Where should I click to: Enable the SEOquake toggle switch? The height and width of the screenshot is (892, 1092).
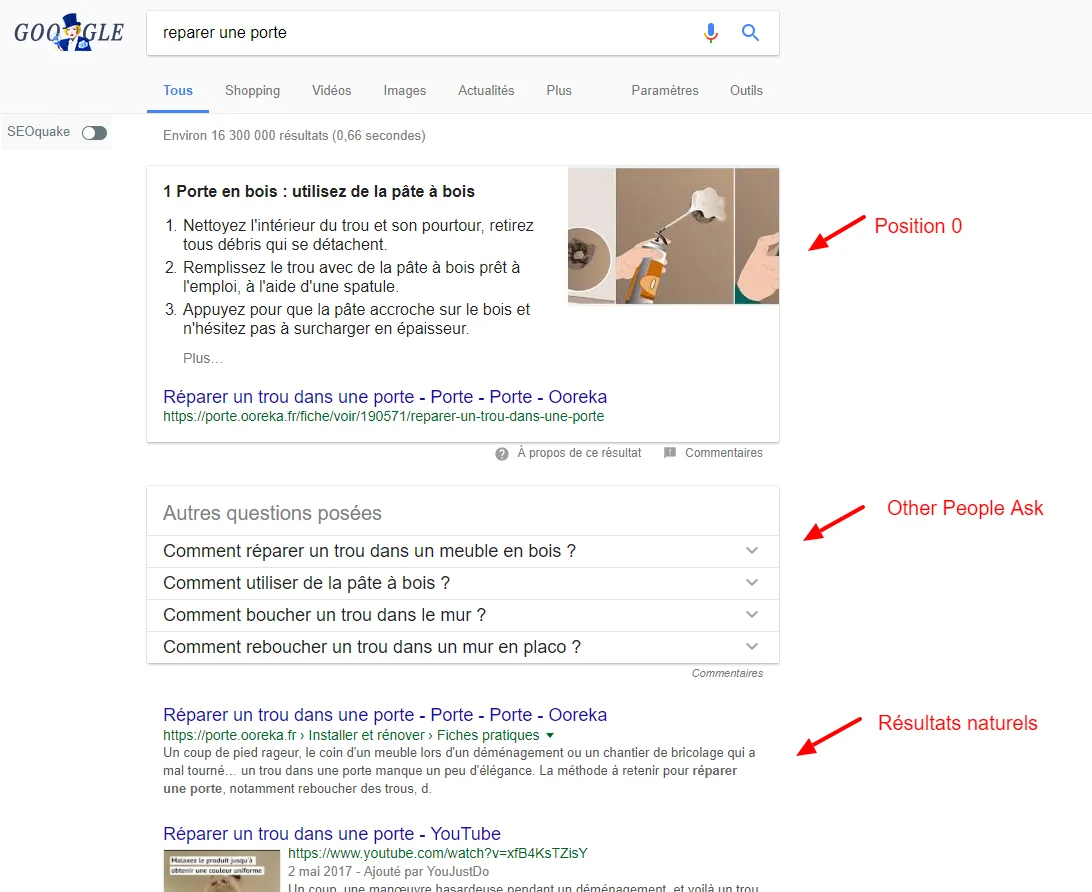[x=93, y=132]
